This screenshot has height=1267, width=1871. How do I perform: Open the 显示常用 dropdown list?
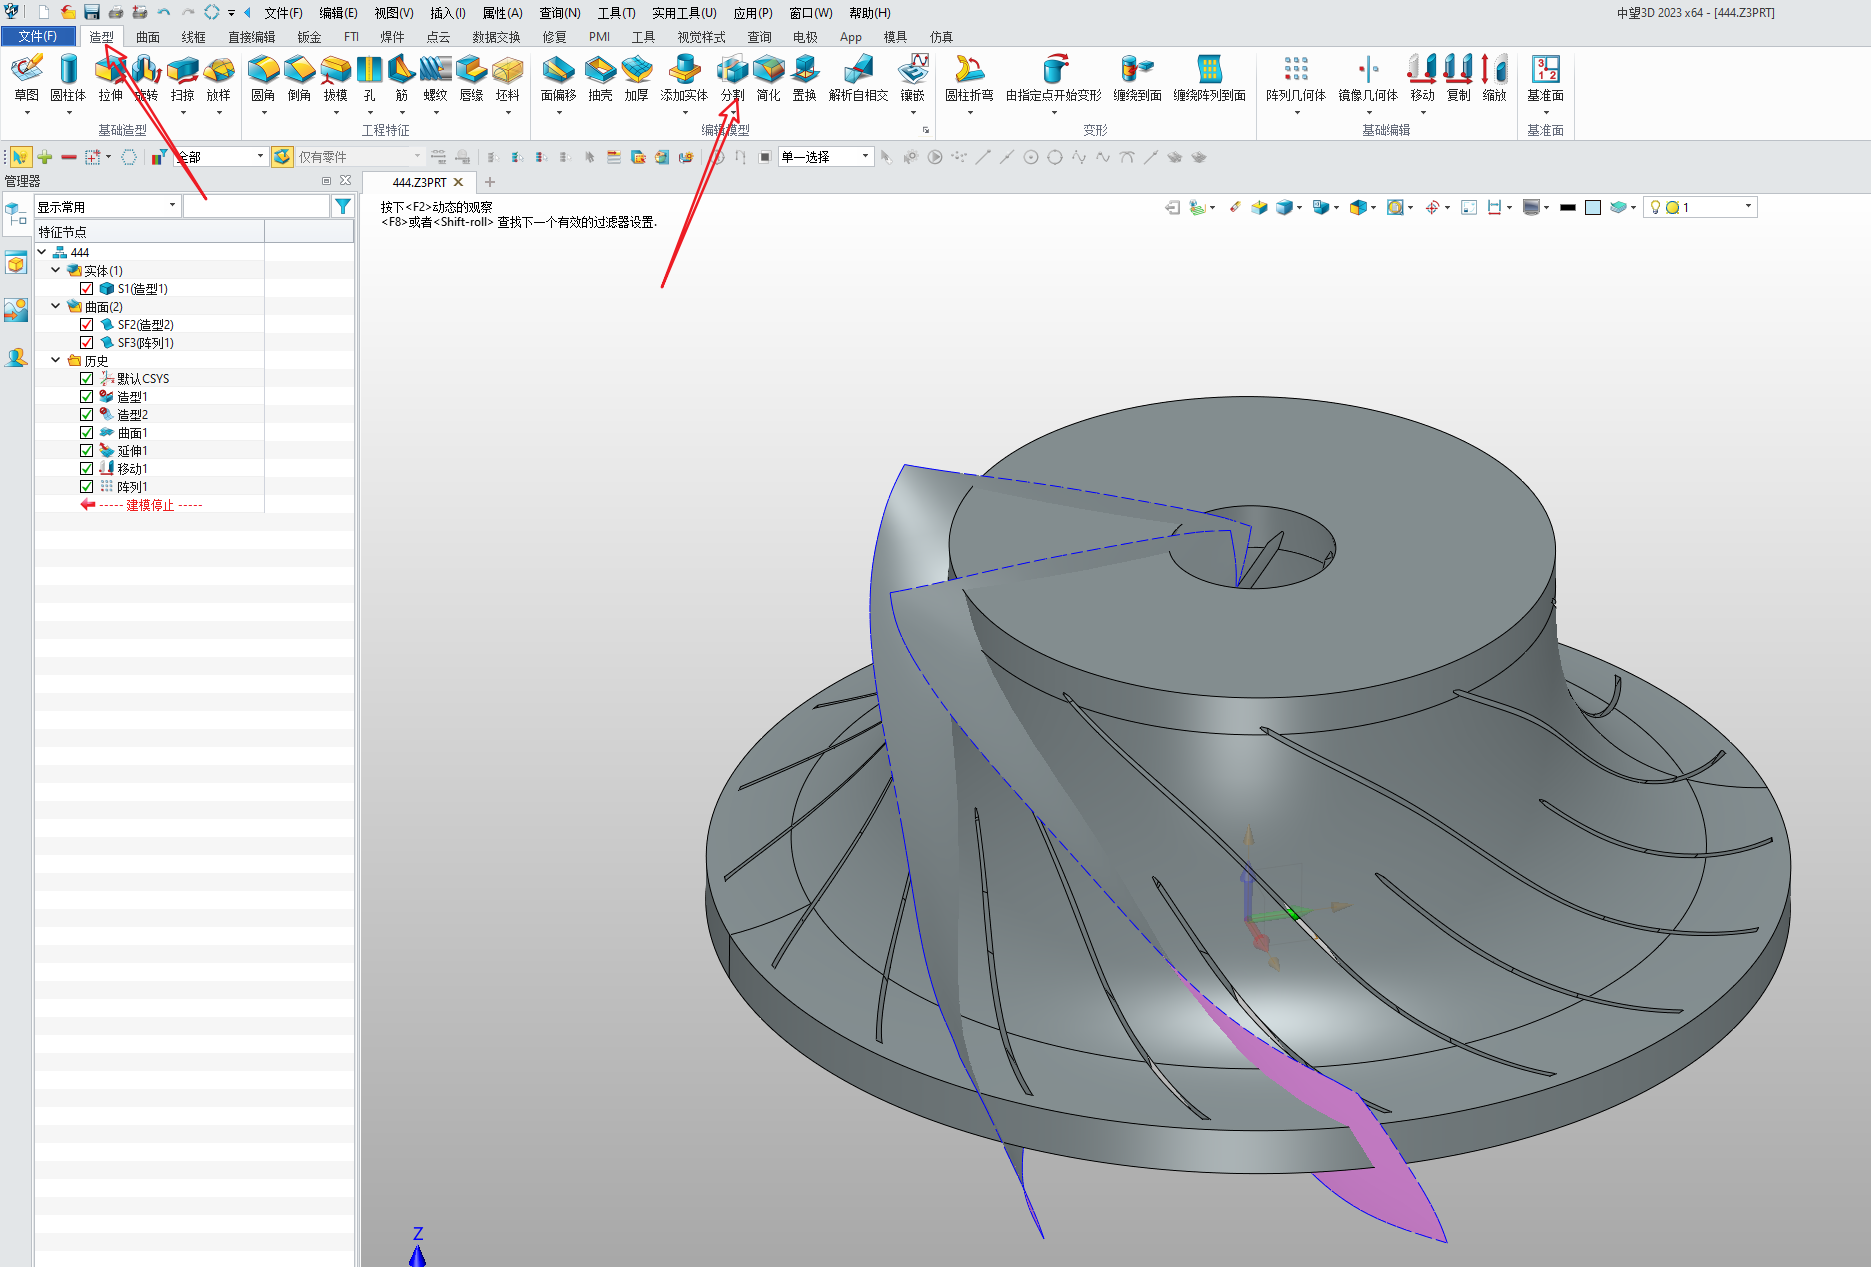click(172, 206)
